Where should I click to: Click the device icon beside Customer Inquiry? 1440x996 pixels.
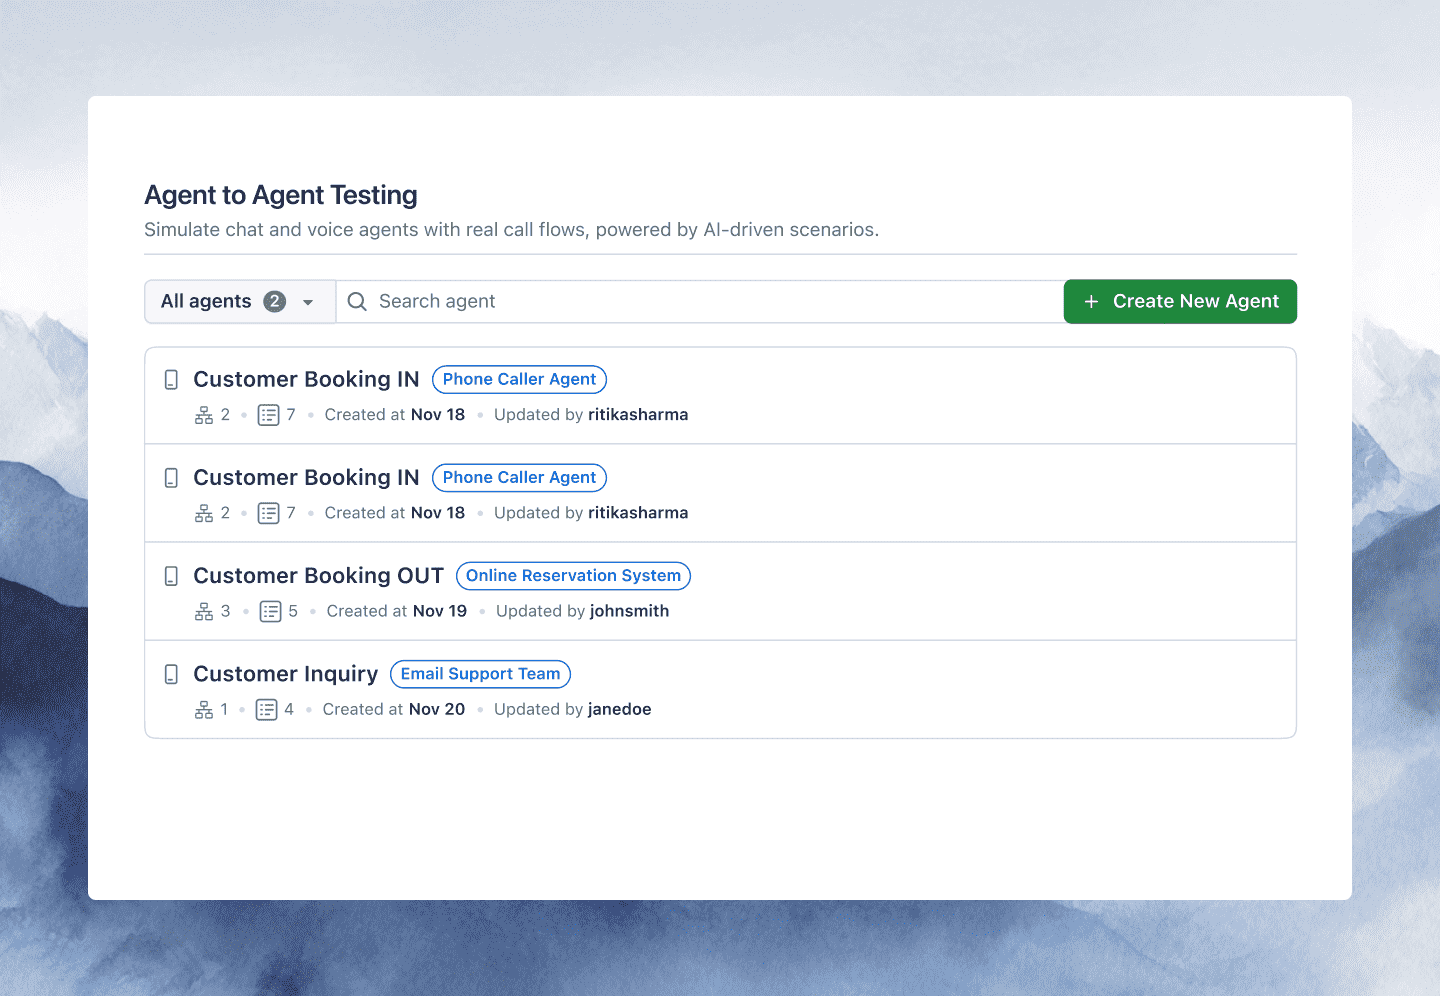[171, 674]
